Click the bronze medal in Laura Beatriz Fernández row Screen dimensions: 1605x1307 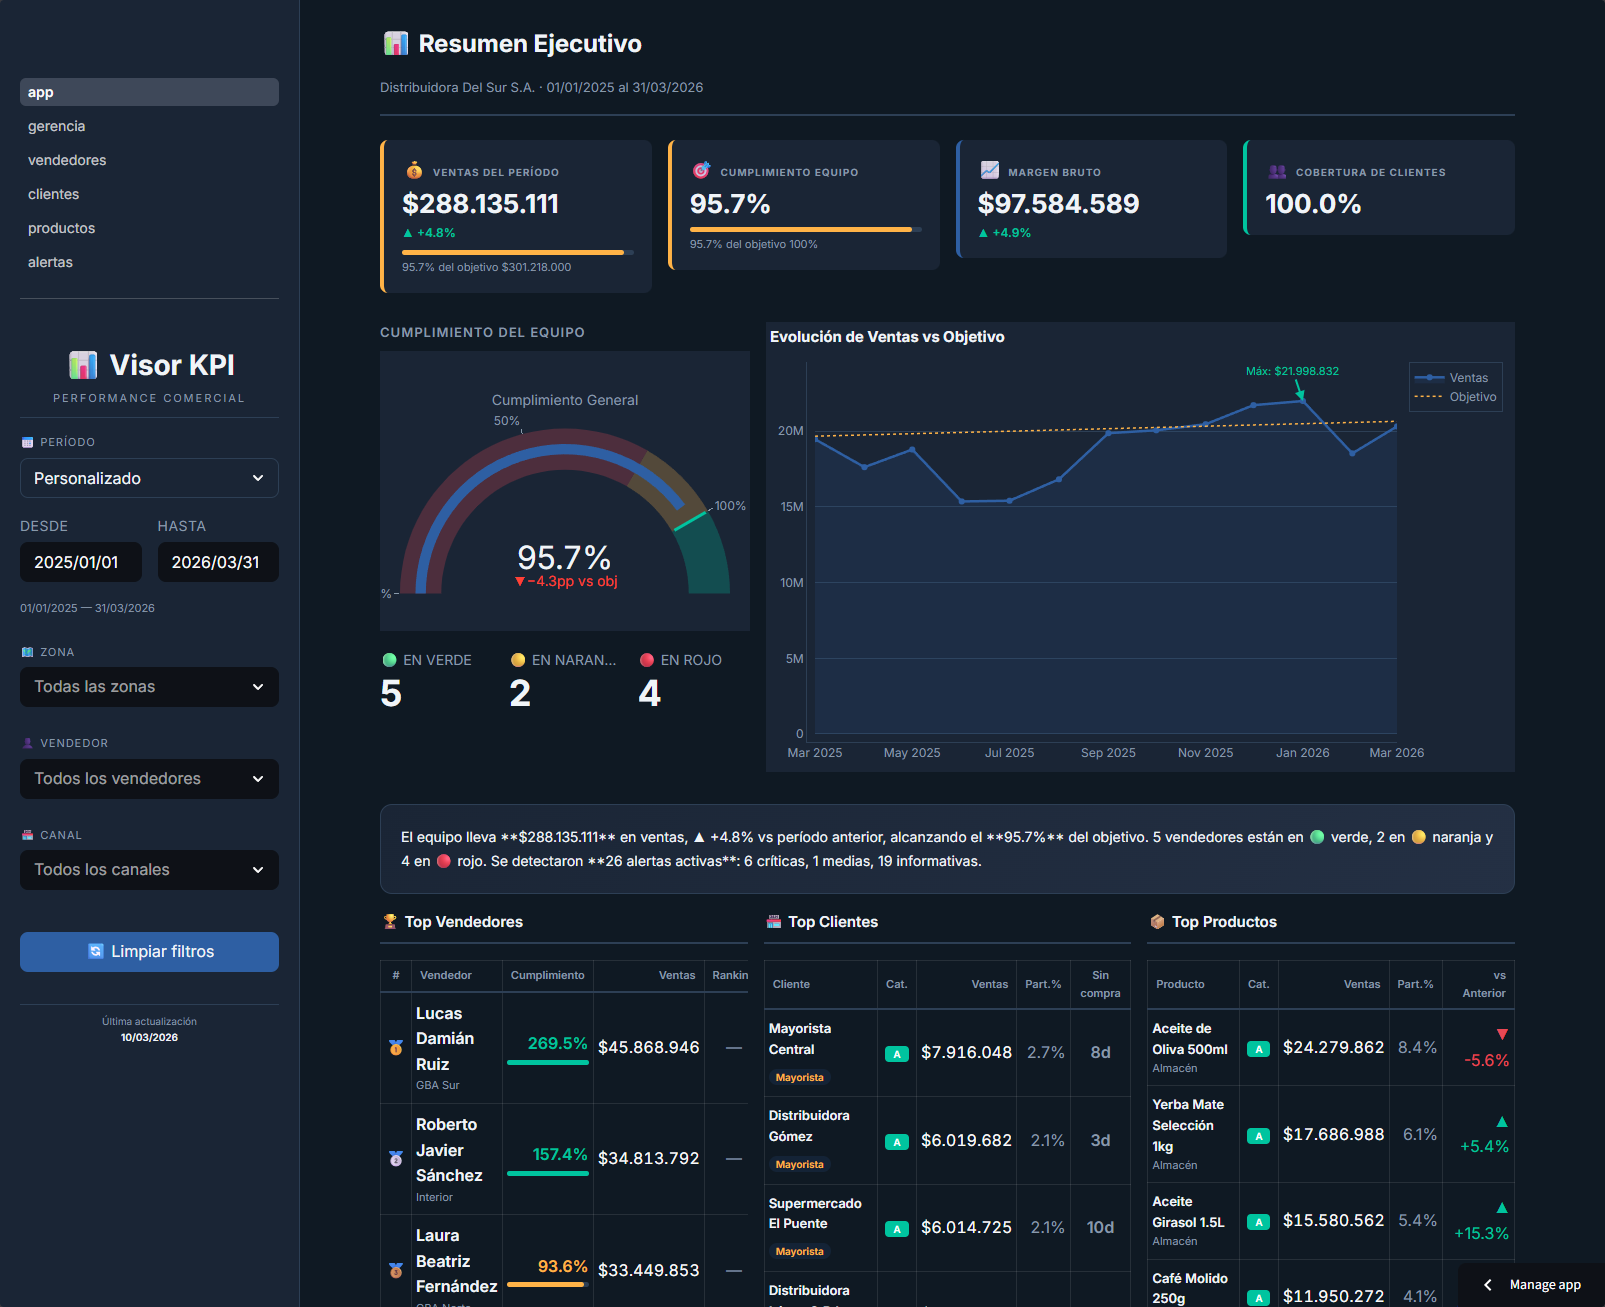tap(396, 1271)
